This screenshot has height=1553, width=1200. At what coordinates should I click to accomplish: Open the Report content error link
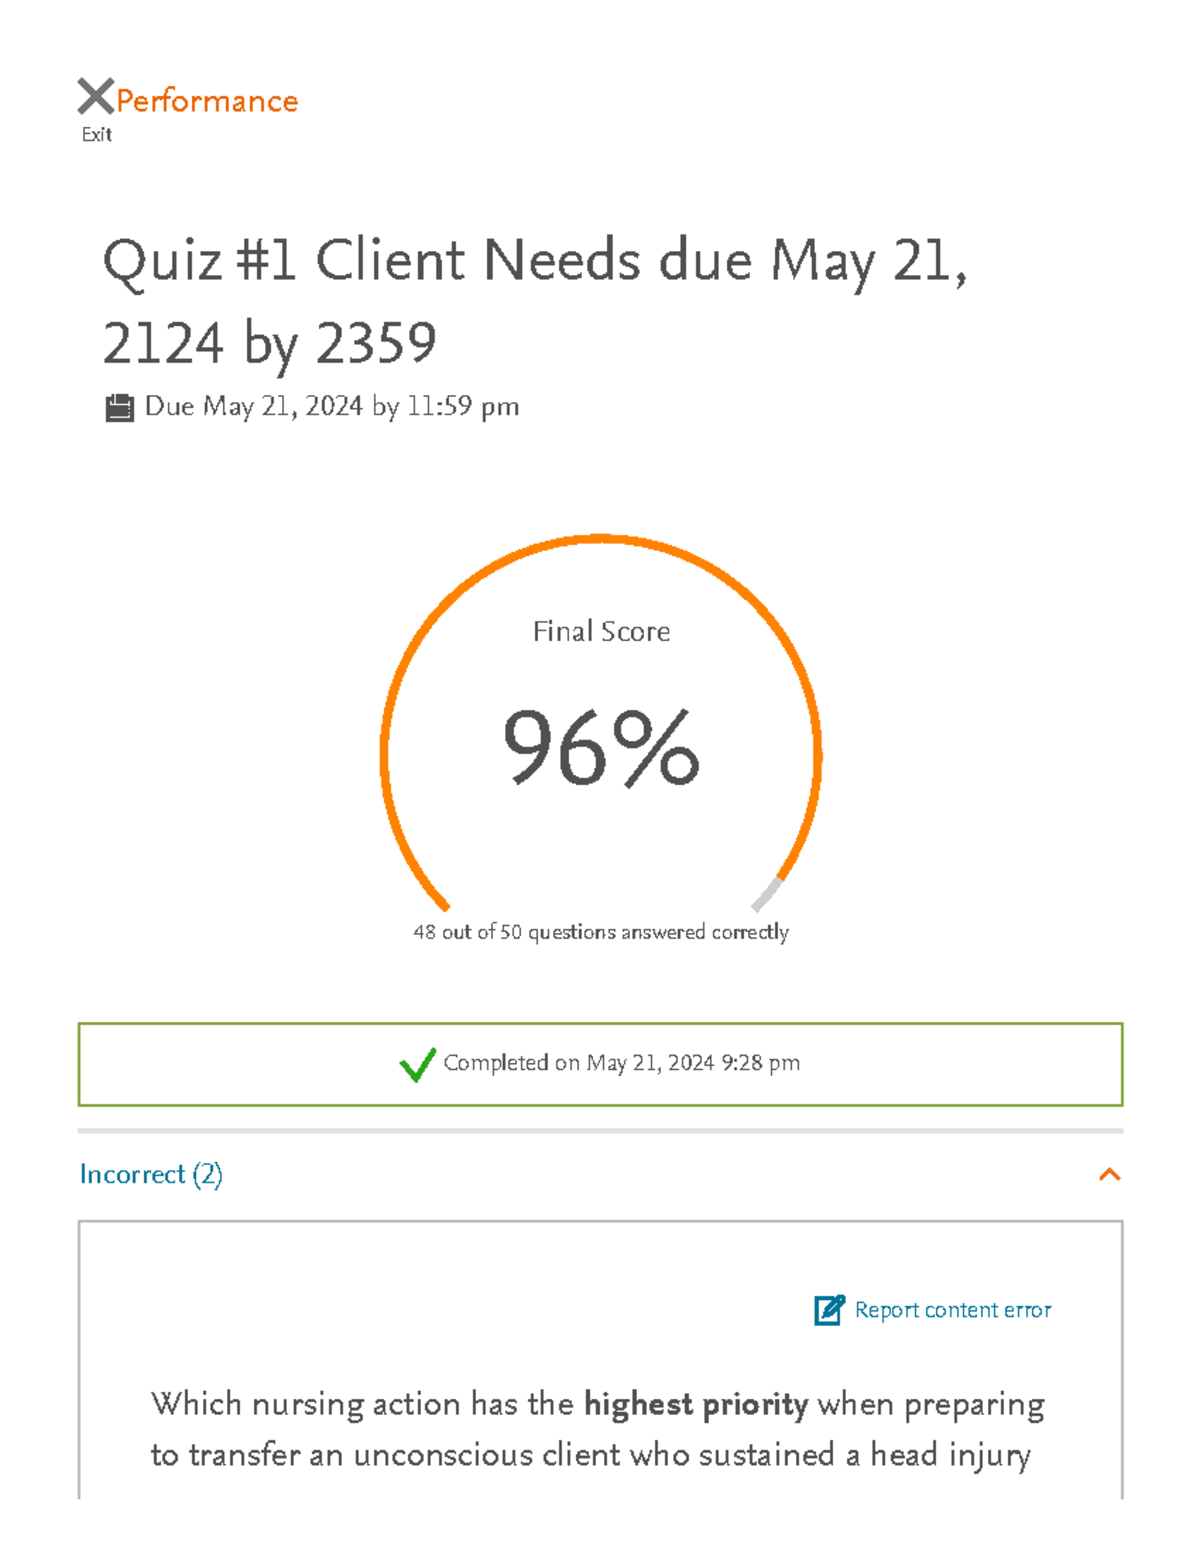[951, 1310]
